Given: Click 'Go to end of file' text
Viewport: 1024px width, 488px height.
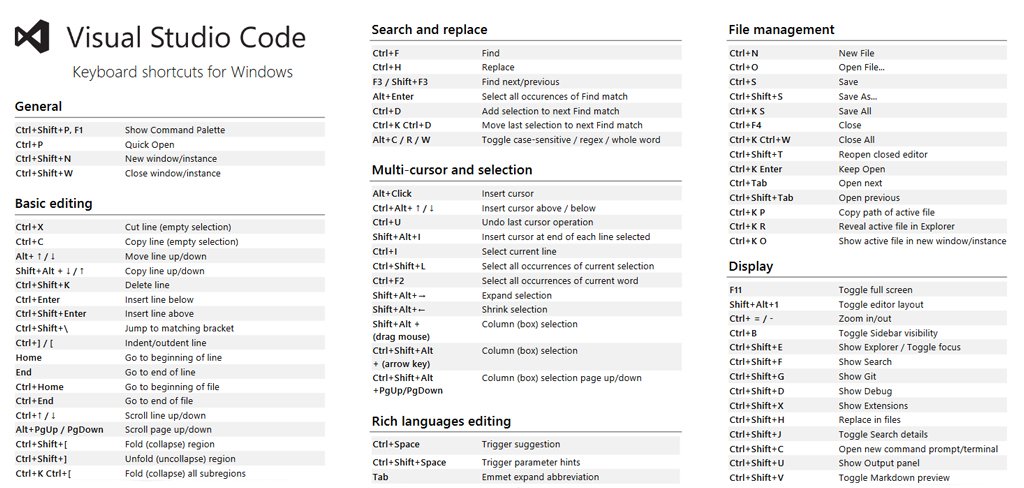Looking at the screenshot, I should (x=159, y=401).
